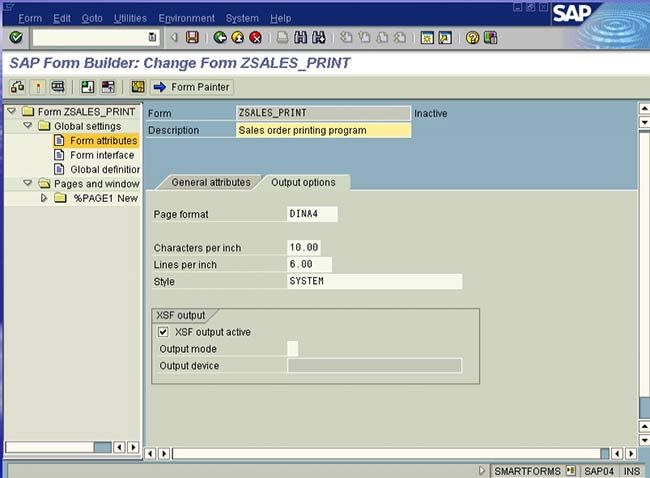Open the Help menu
650x478 pixels.
point(280,18)
